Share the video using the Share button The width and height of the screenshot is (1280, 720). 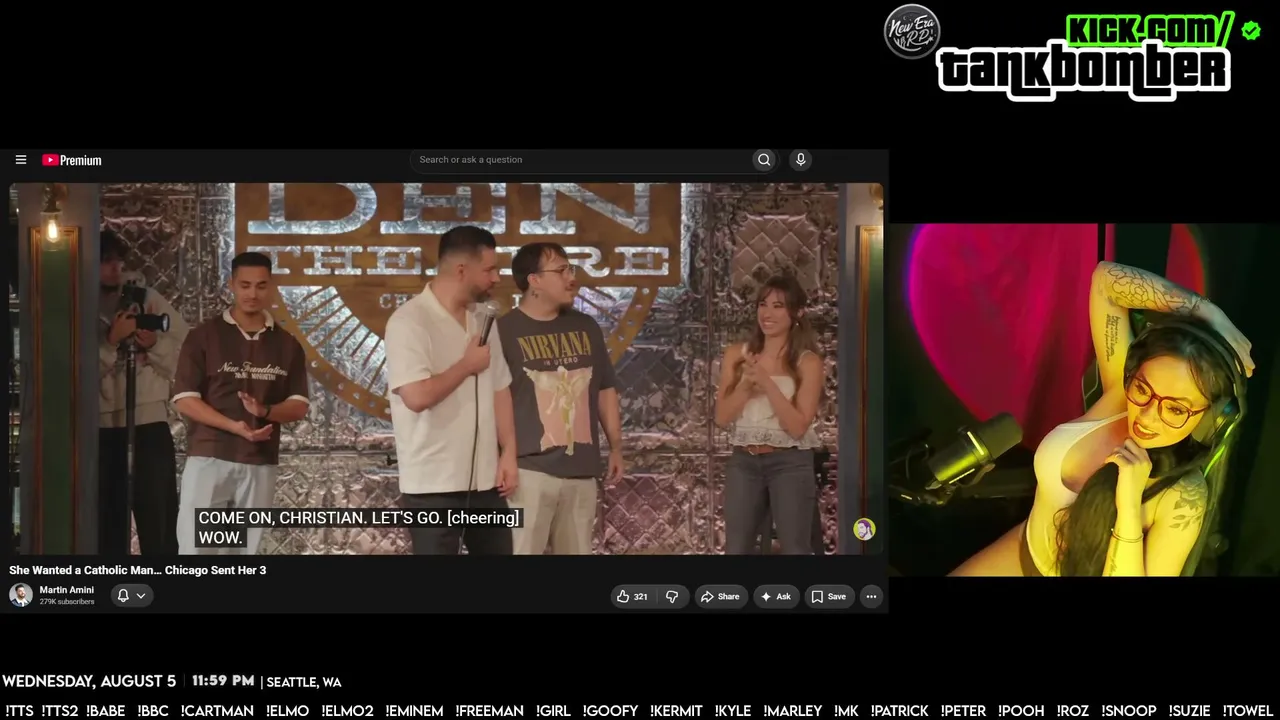point(720,597)
